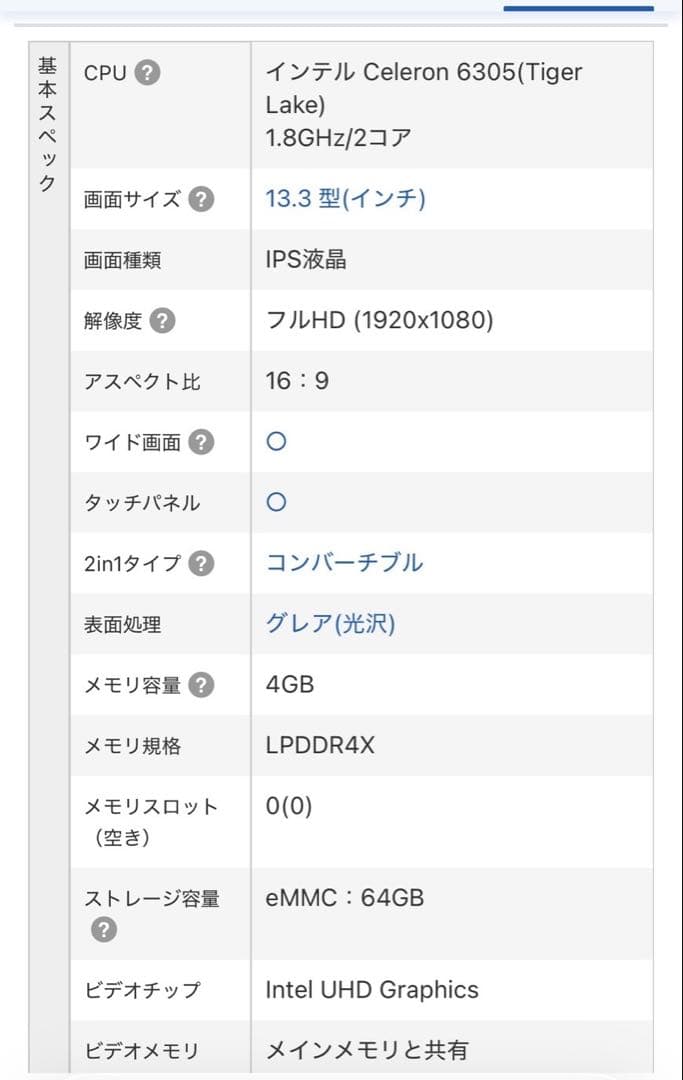Open the 2in1タイプ help tooltip

200,563
